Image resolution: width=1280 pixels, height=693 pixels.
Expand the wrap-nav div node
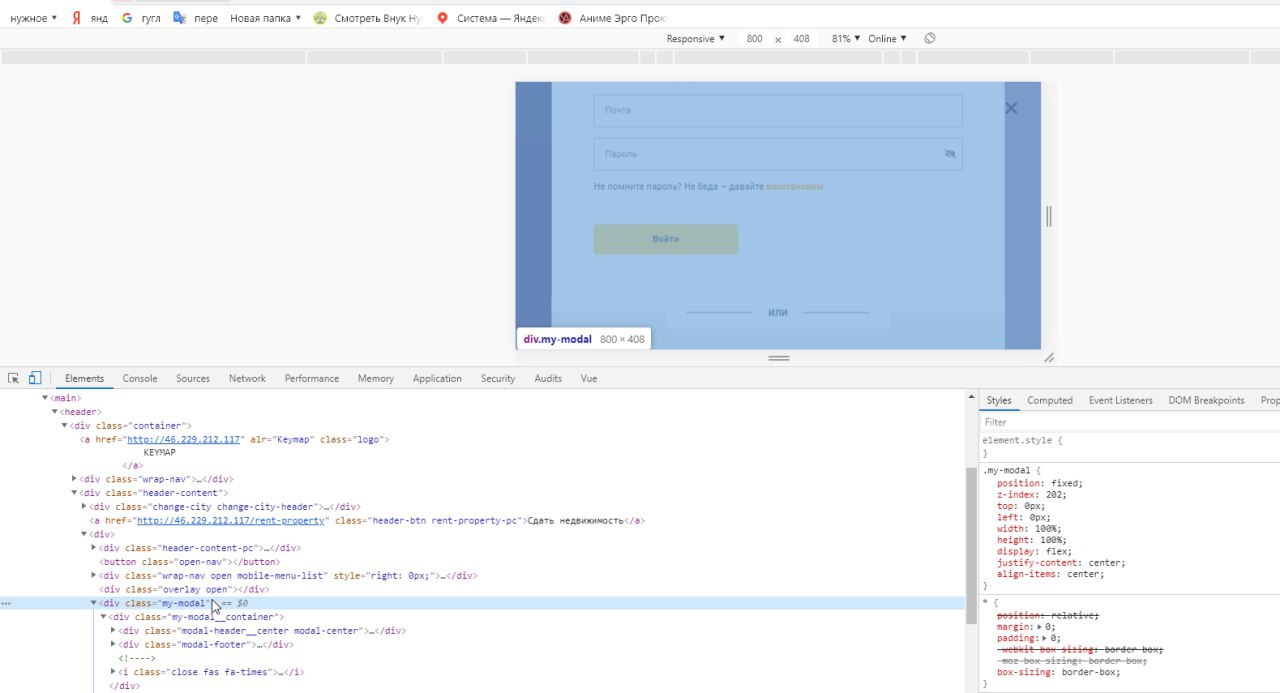coord(75,479)
